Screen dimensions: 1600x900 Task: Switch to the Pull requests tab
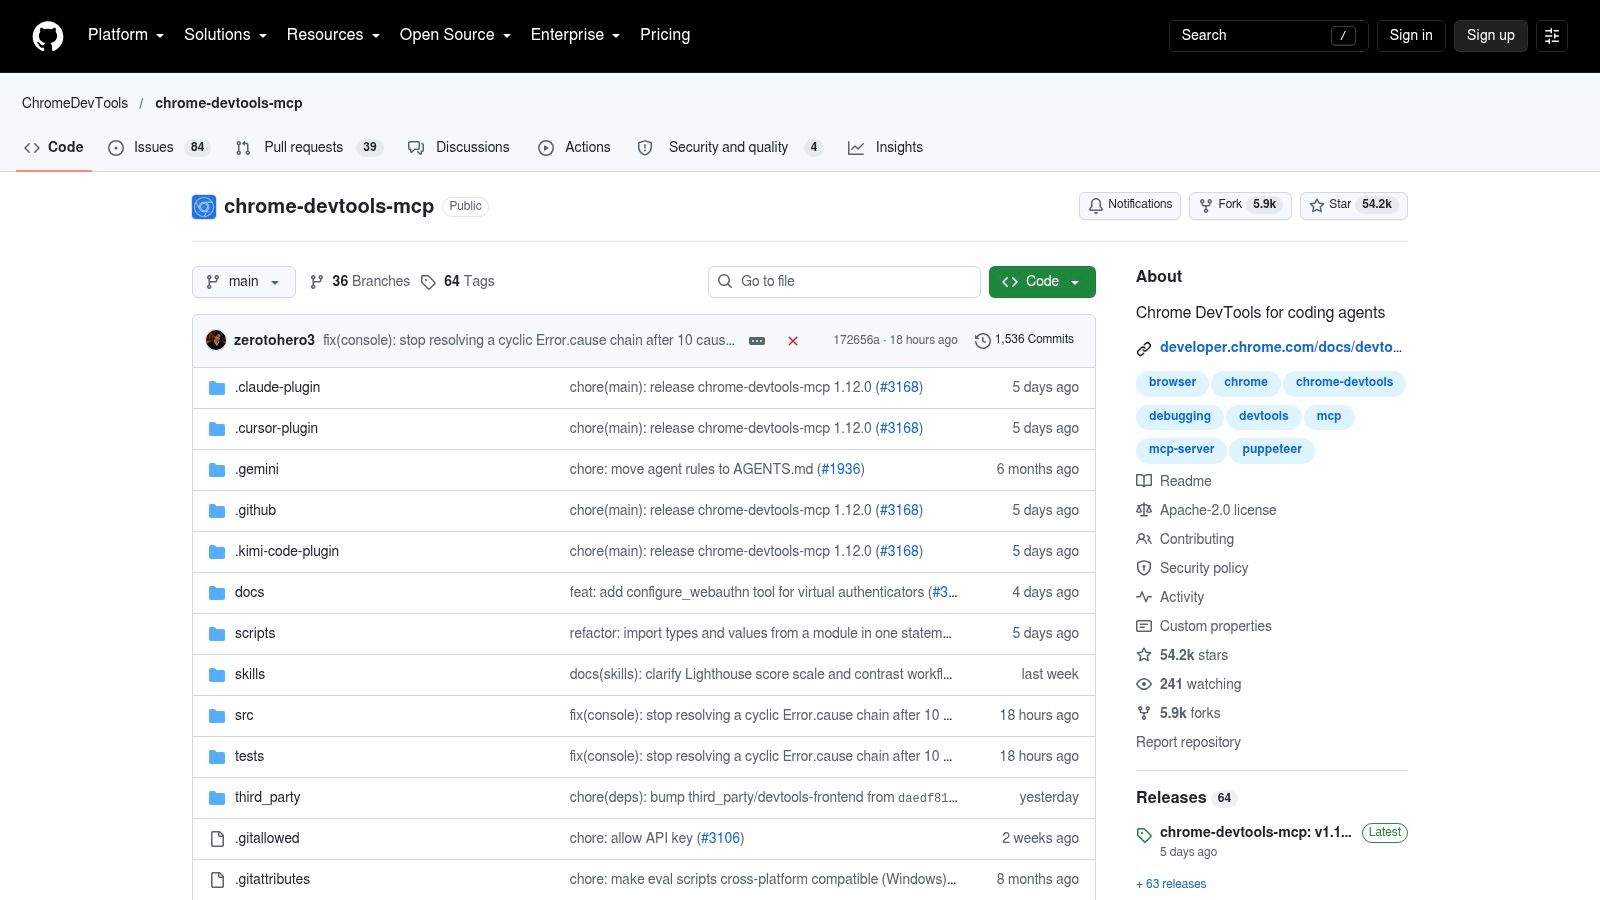[x=309, y=147]
